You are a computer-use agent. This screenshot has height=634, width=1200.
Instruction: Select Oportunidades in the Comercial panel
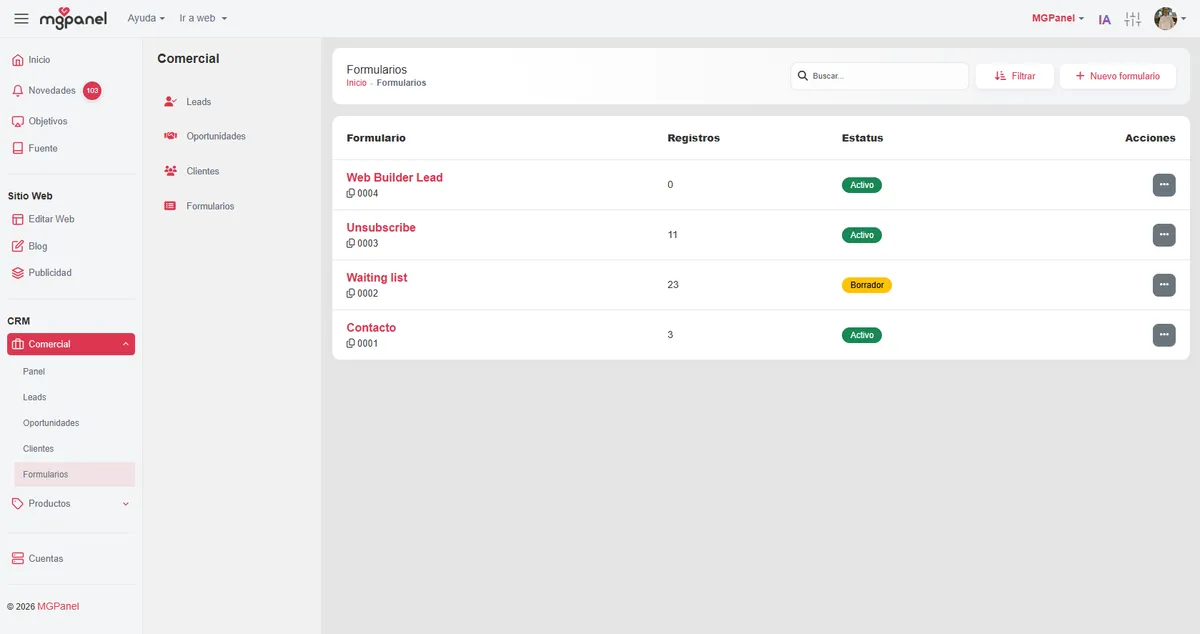coord(215,136)
